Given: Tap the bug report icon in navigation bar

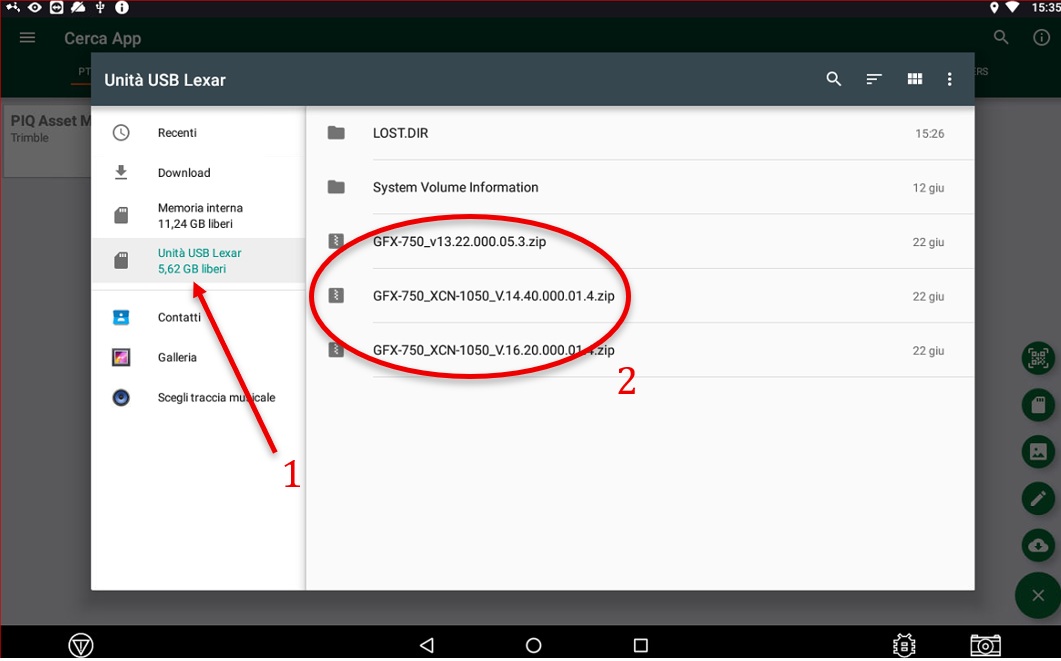Looking at the screenshot, I should (x=904, y=645).
